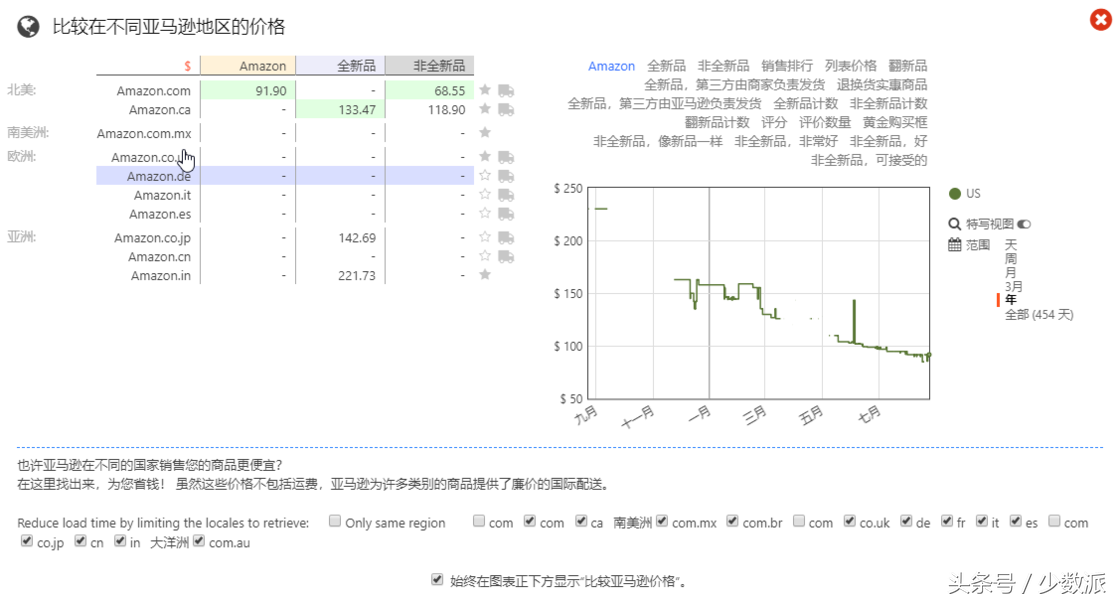Screen dimensions: 1120x603
Task: Click the truck icon in the Amazon.cn row
Action: (506, 256)
